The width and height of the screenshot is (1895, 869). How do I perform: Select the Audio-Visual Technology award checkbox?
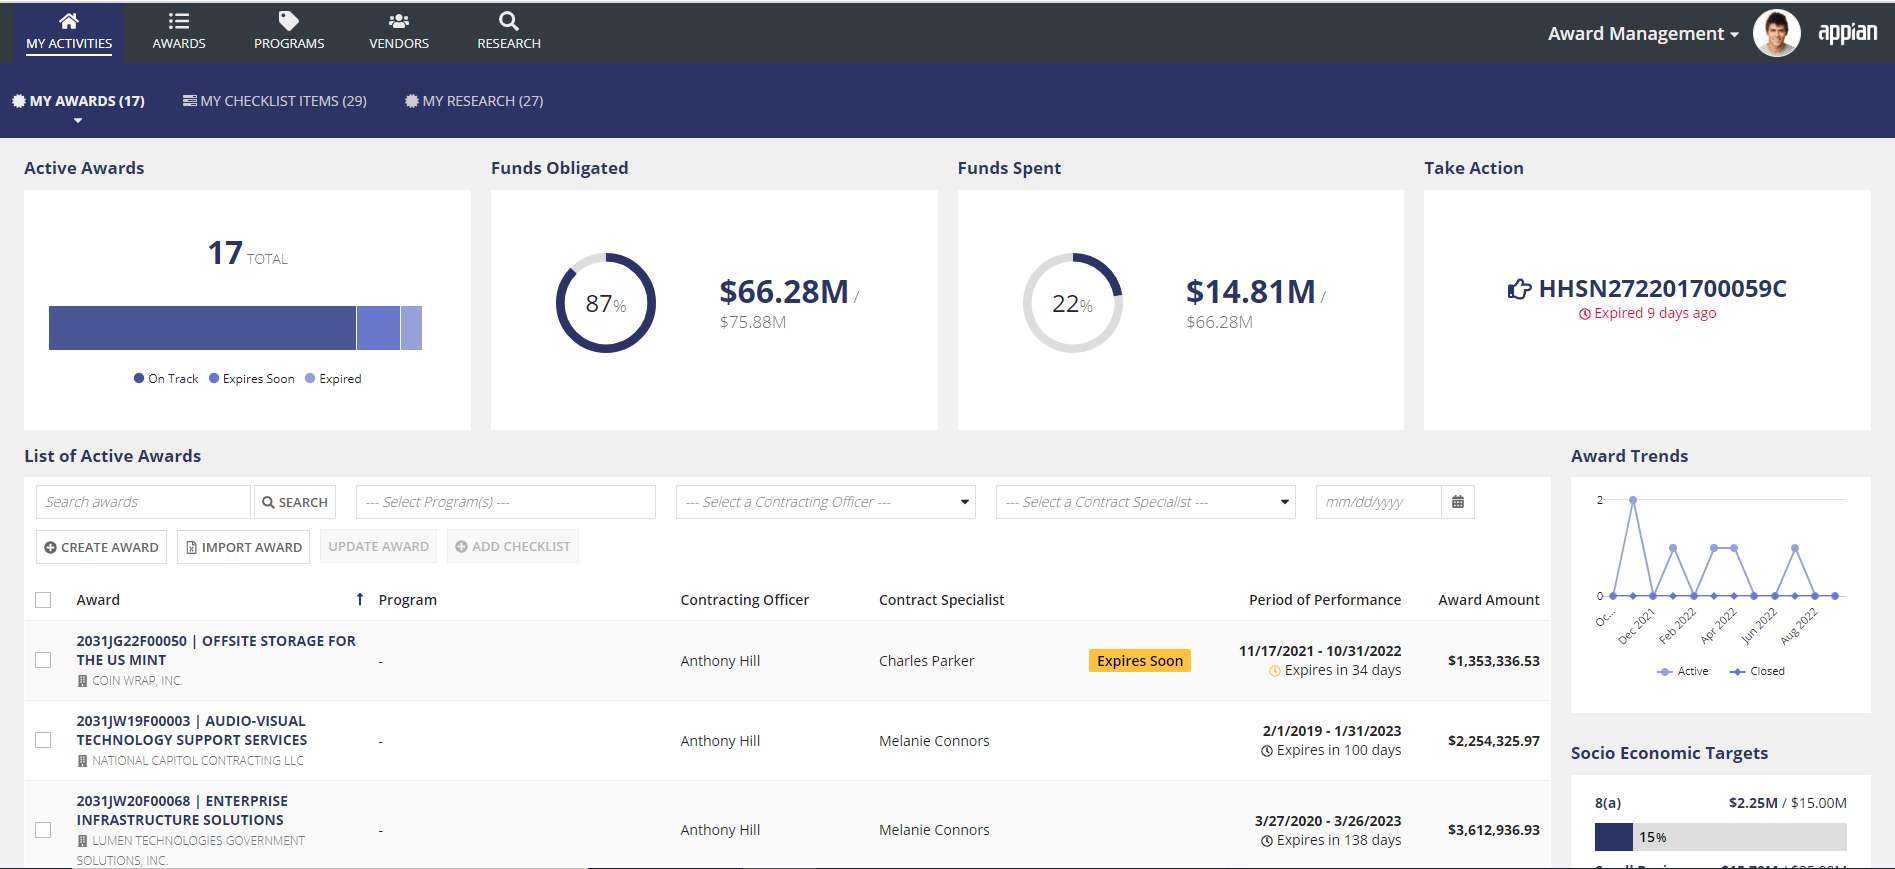43,740
